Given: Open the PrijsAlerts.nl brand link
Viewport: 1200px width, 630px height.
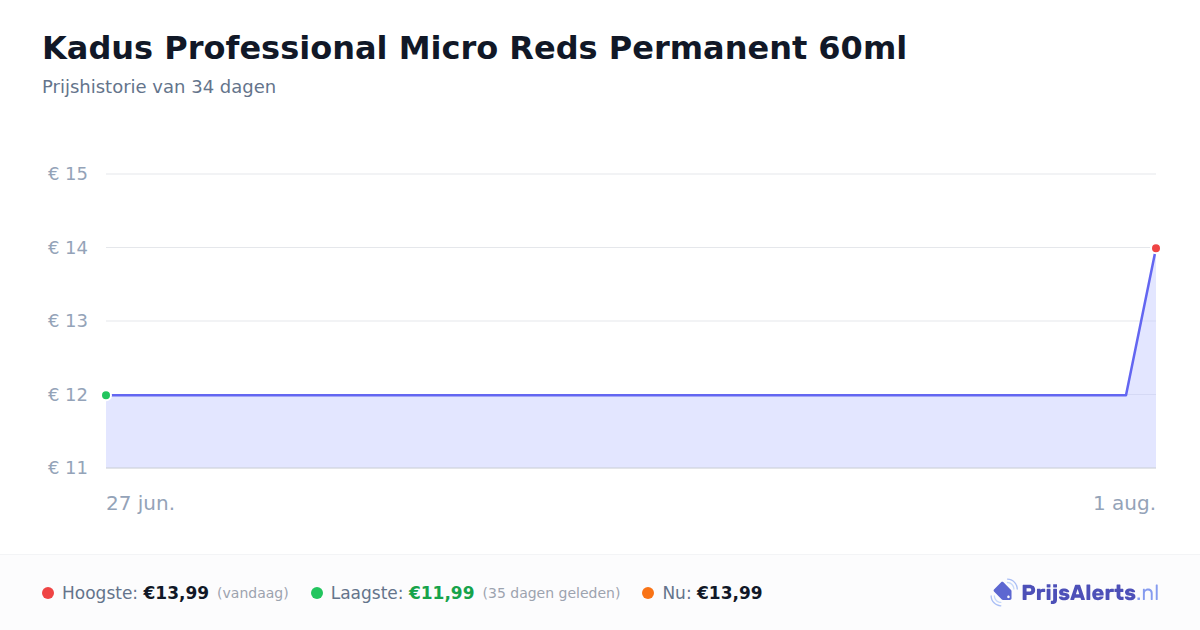Looking at the screenshot, I should pos(1075,593).
